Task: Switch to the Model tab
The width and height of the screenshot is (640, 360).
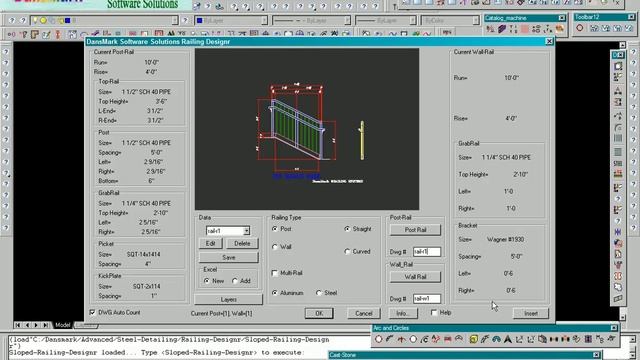Action: click(62, 325)
